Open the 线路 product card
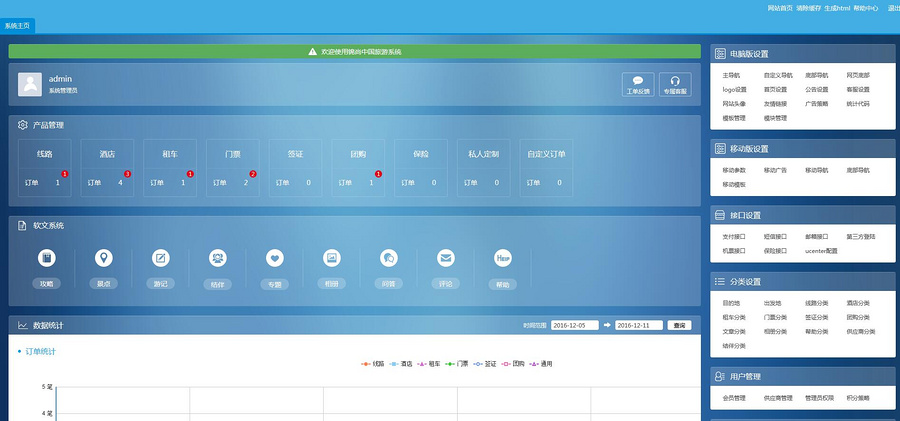 click(x=45, y=168)
